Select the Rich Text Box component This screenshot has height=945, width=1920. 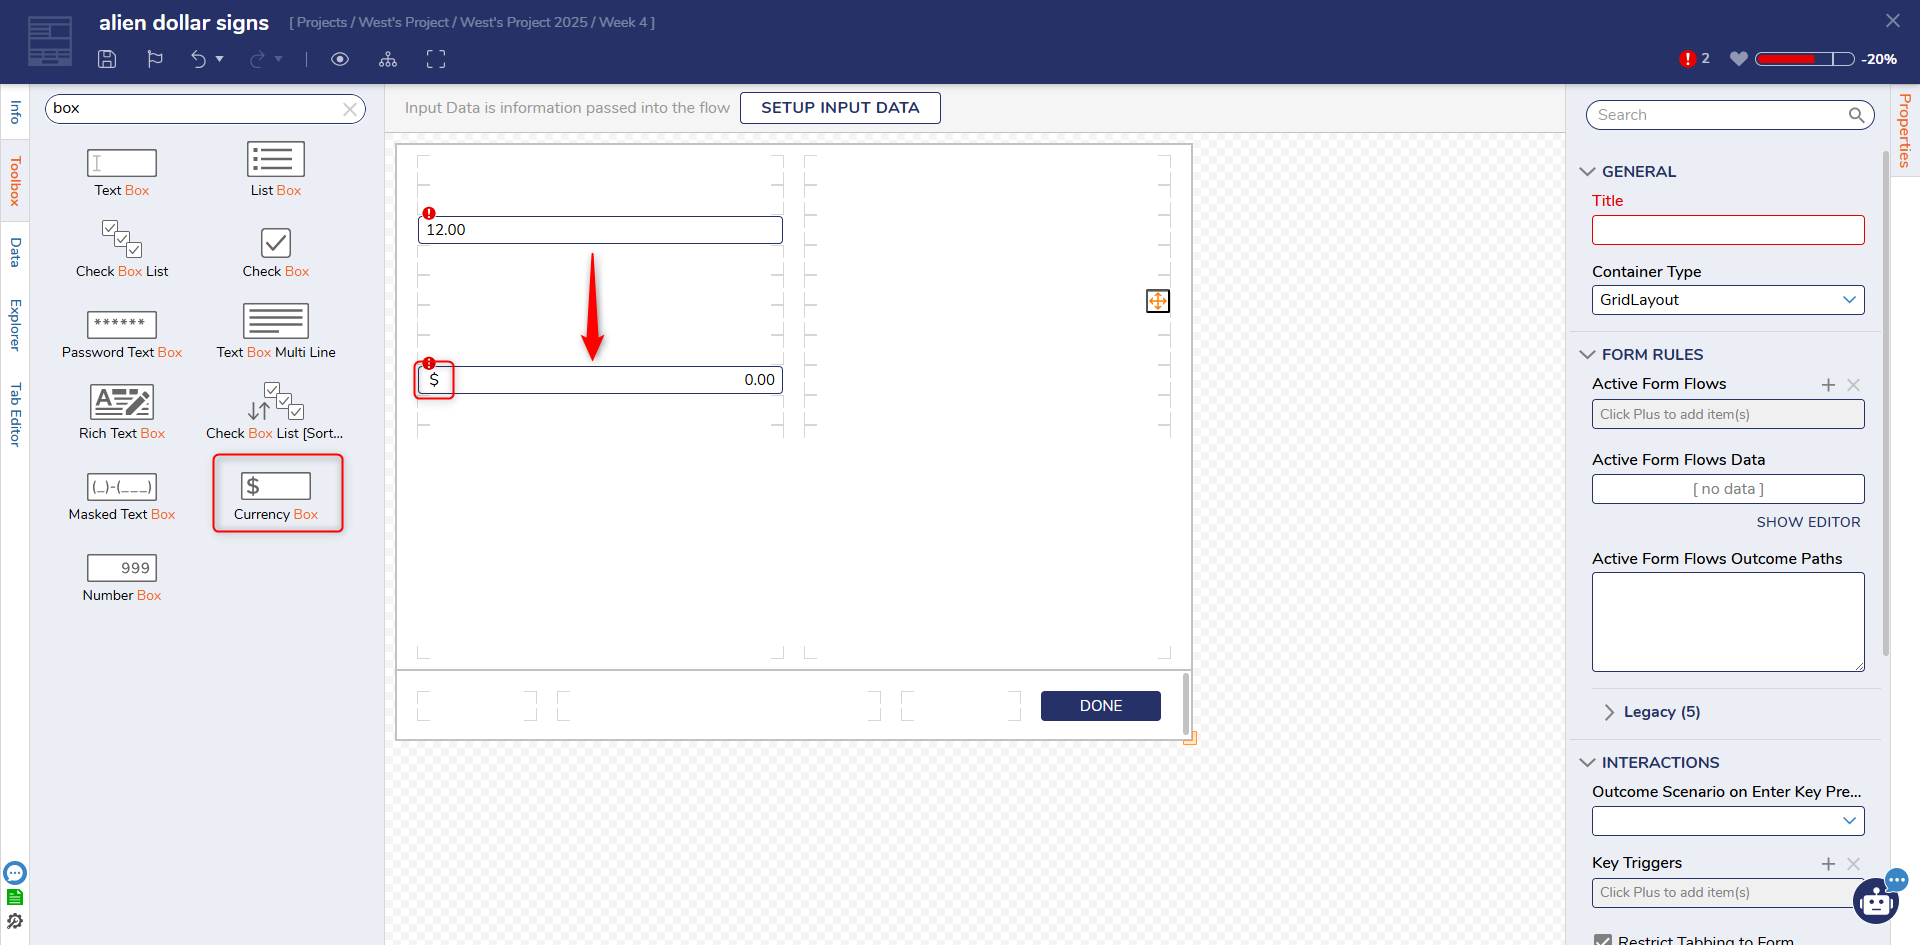(x=122, y=412)
